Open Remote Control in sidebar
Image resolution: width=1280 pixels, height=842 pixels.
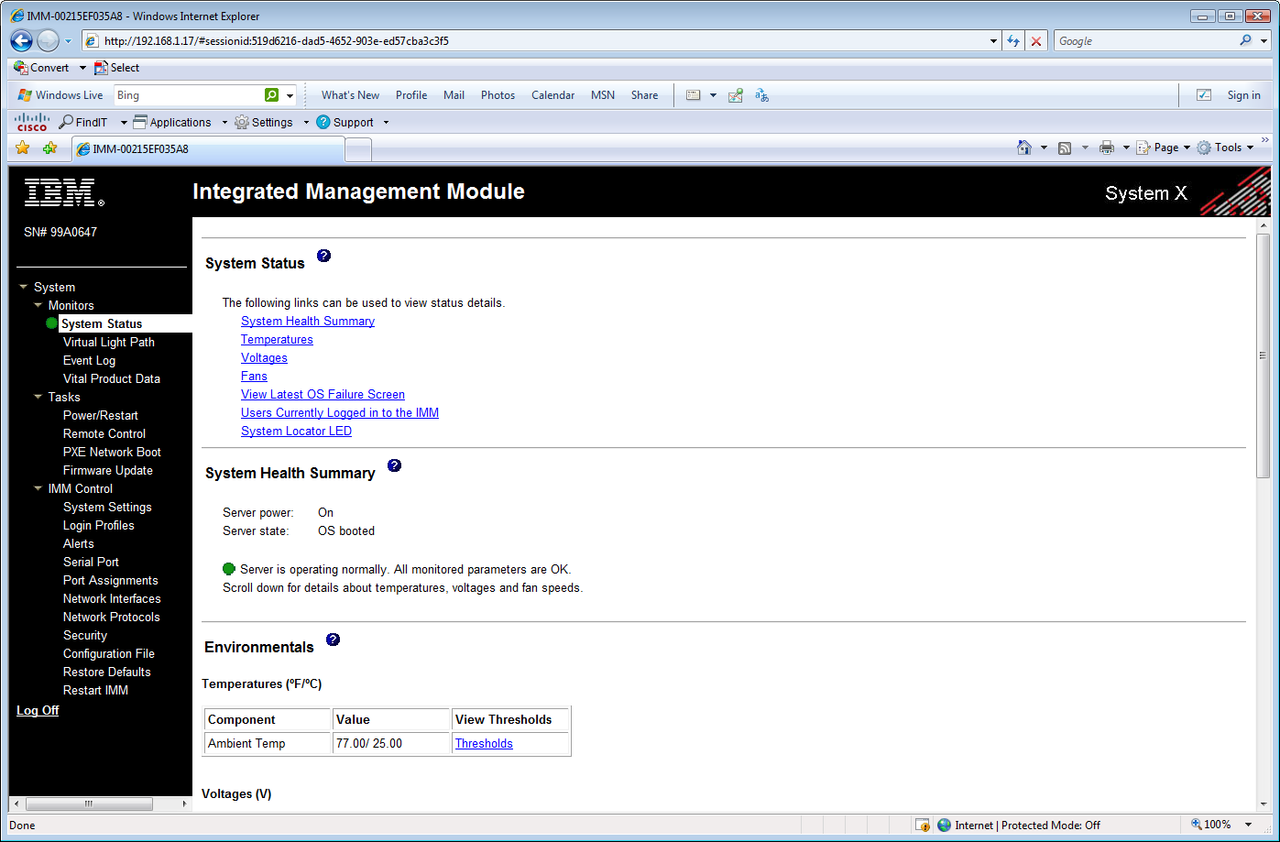pos(104,434)
